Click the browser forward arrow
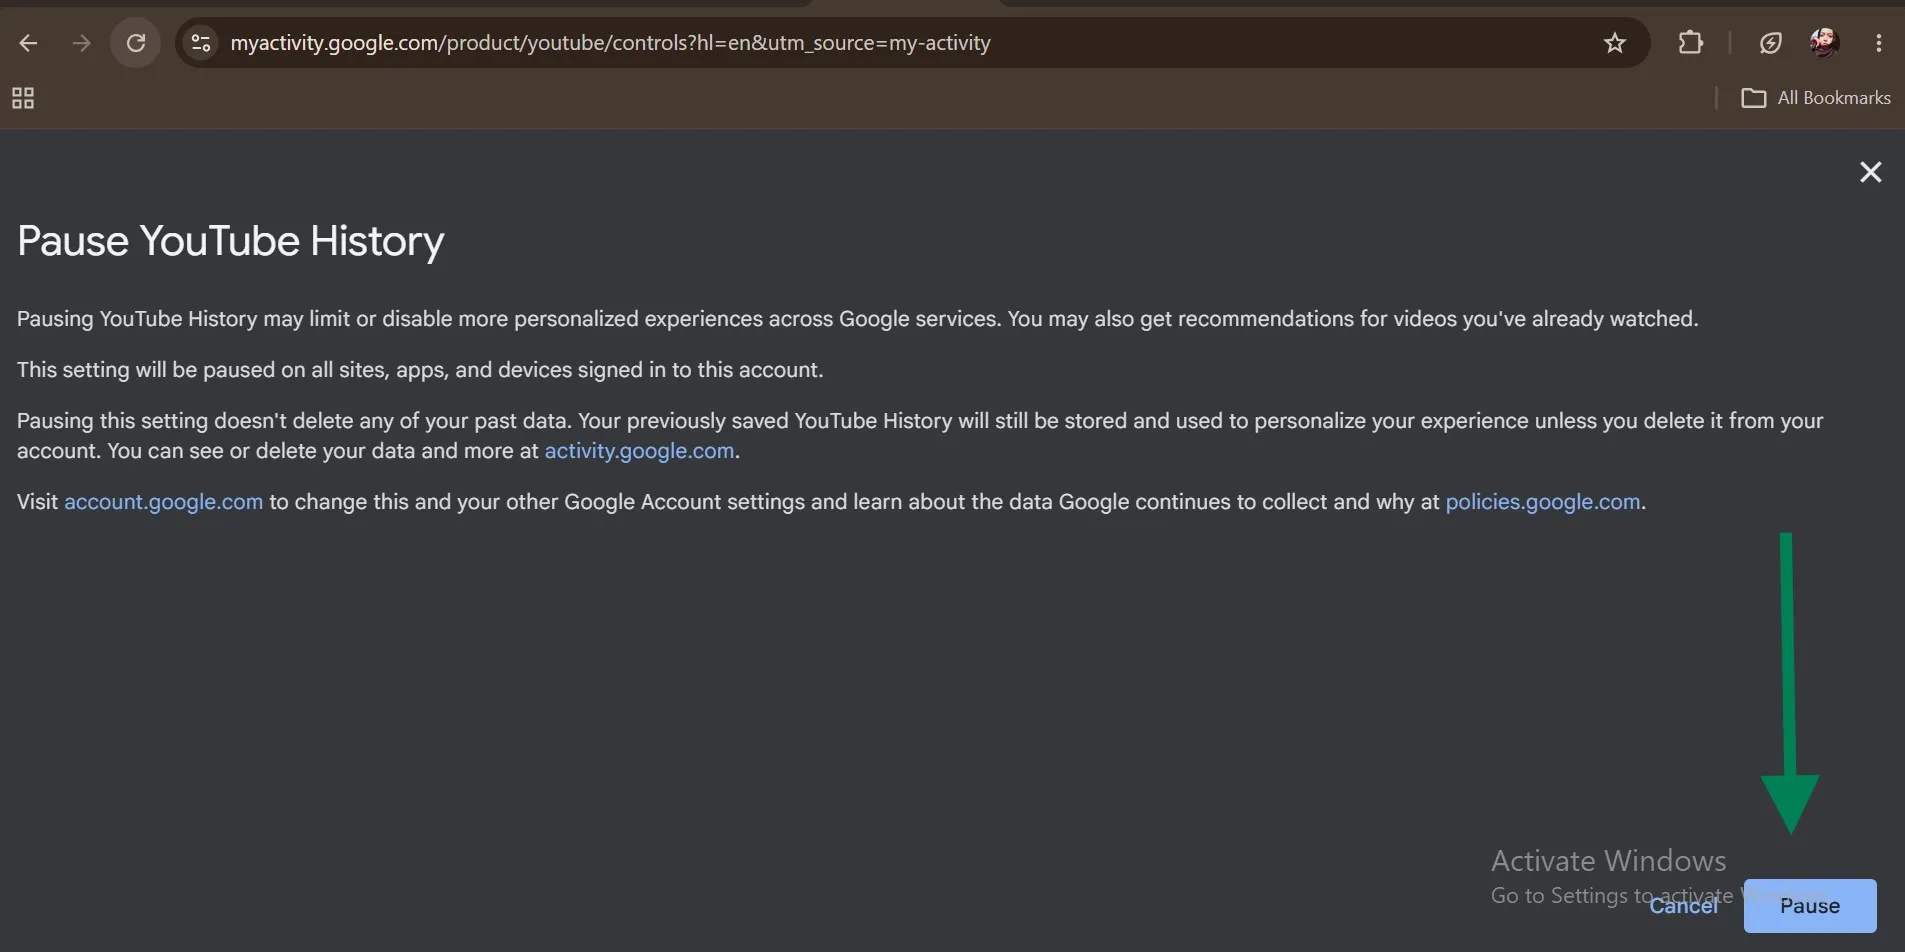The width and height of the screenshot is (1905, 952). [x=82, y=43]
